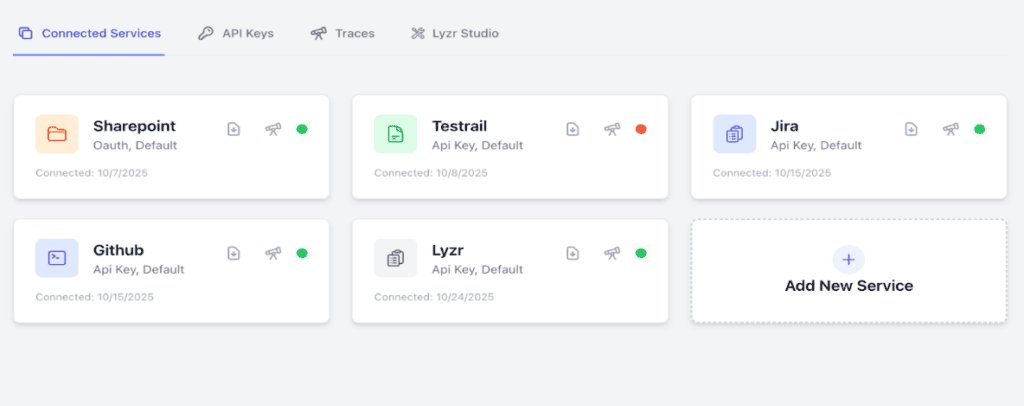The height and width of the screenshot is (406, 1024).
Task: Click 'Connected: 10/15/2025' on the Github card
Action: click(x=95, y=297)
